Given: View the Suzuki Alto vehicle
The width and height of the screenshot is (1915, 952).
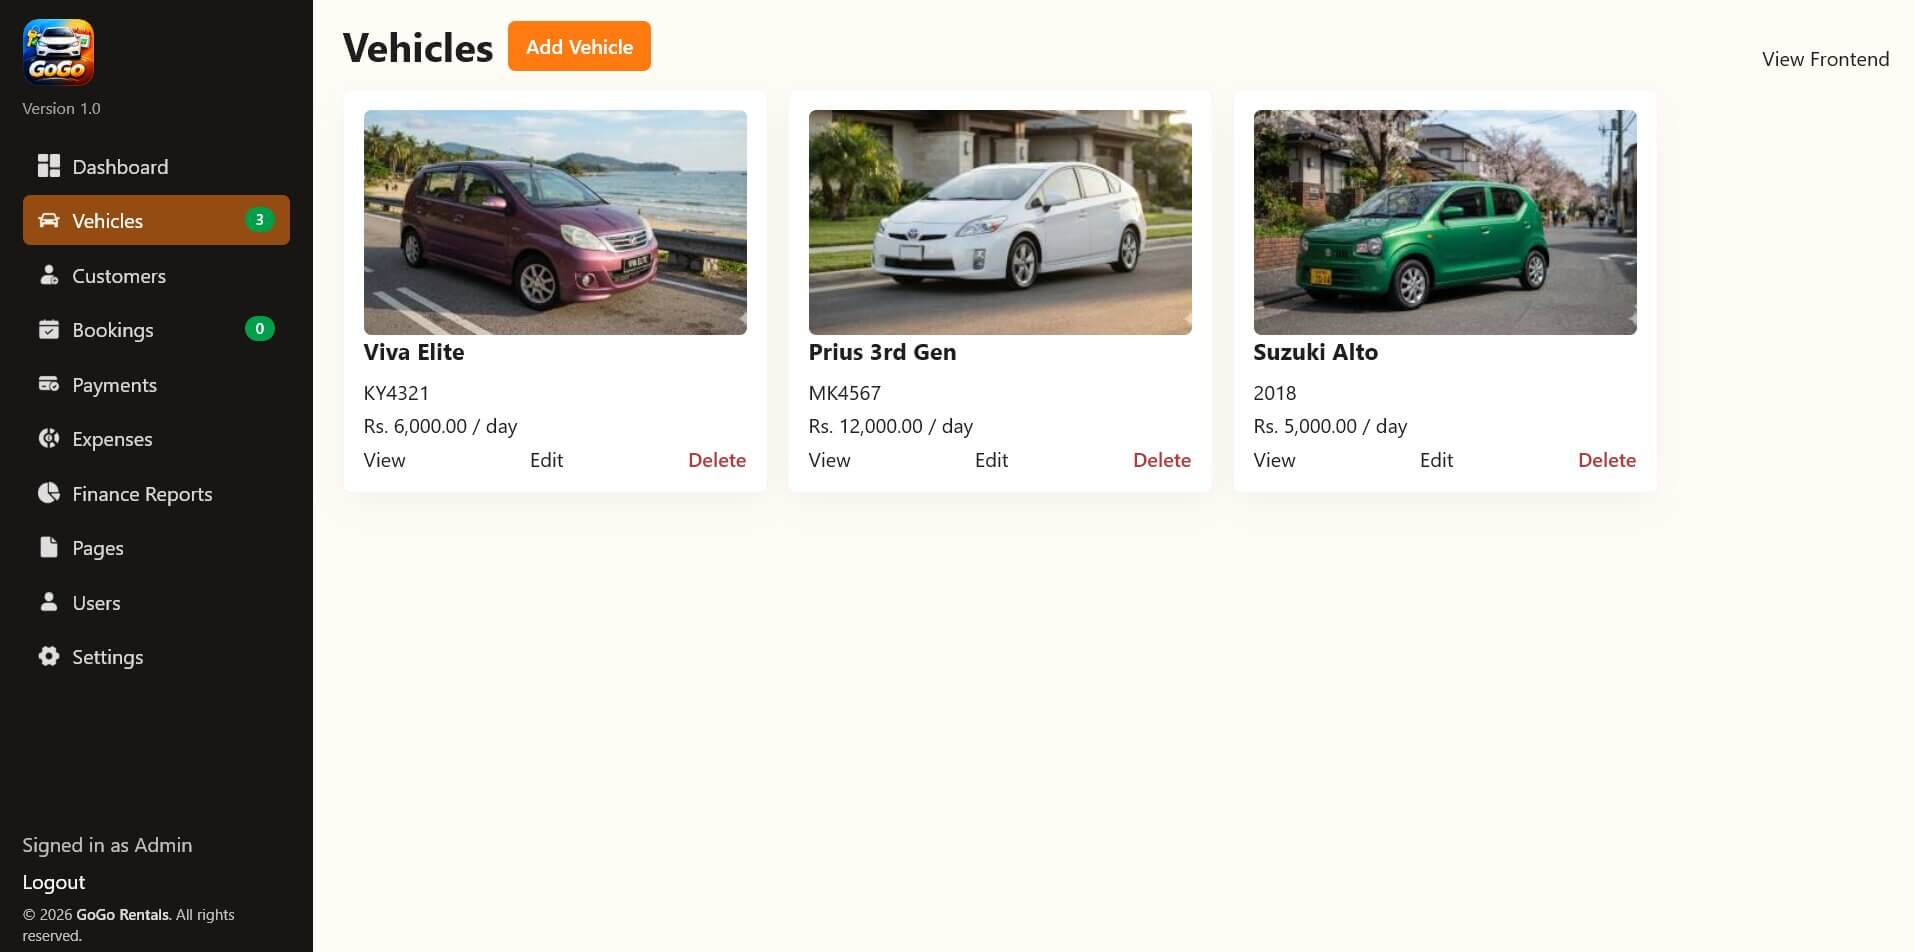Looking at the screenshot, I should (x=1274, y=460).
